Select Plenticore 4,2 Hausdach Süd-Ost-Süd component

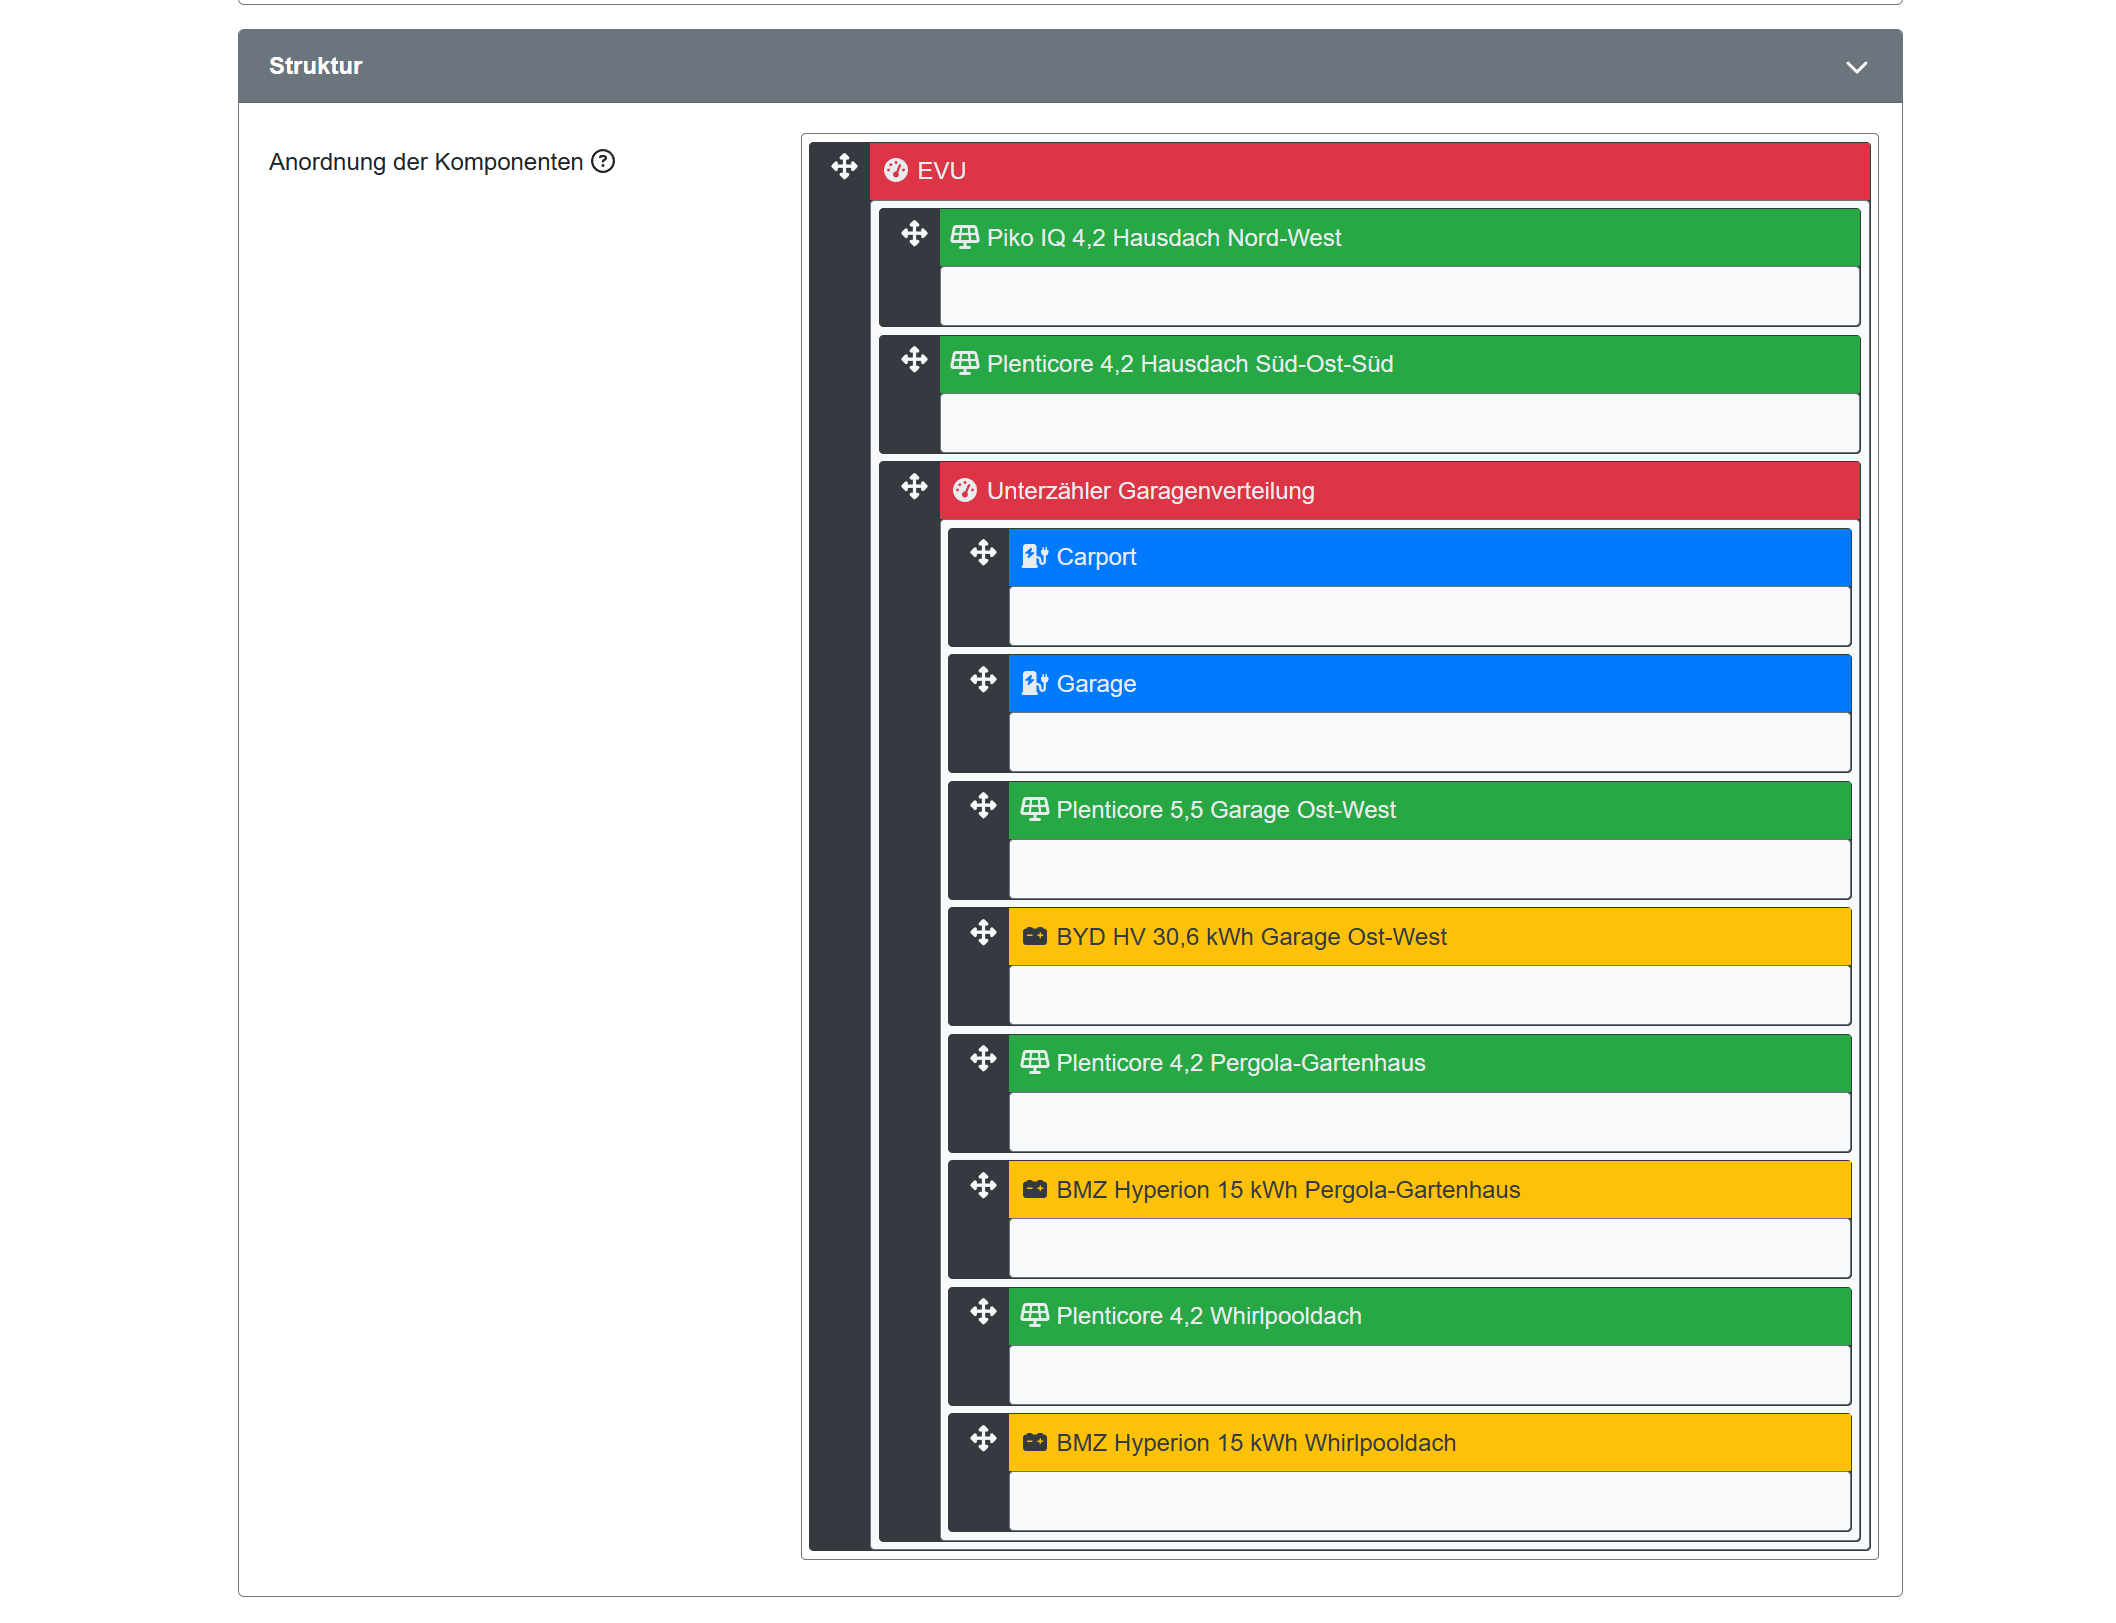[1190, 364]
